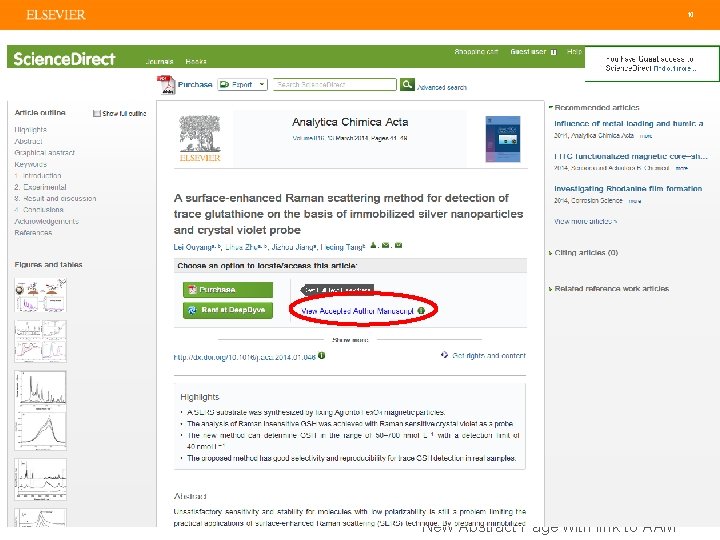Go to 4. Conclusions outline entry
Screen dimensions: 720x540
(x=39, y=210)
